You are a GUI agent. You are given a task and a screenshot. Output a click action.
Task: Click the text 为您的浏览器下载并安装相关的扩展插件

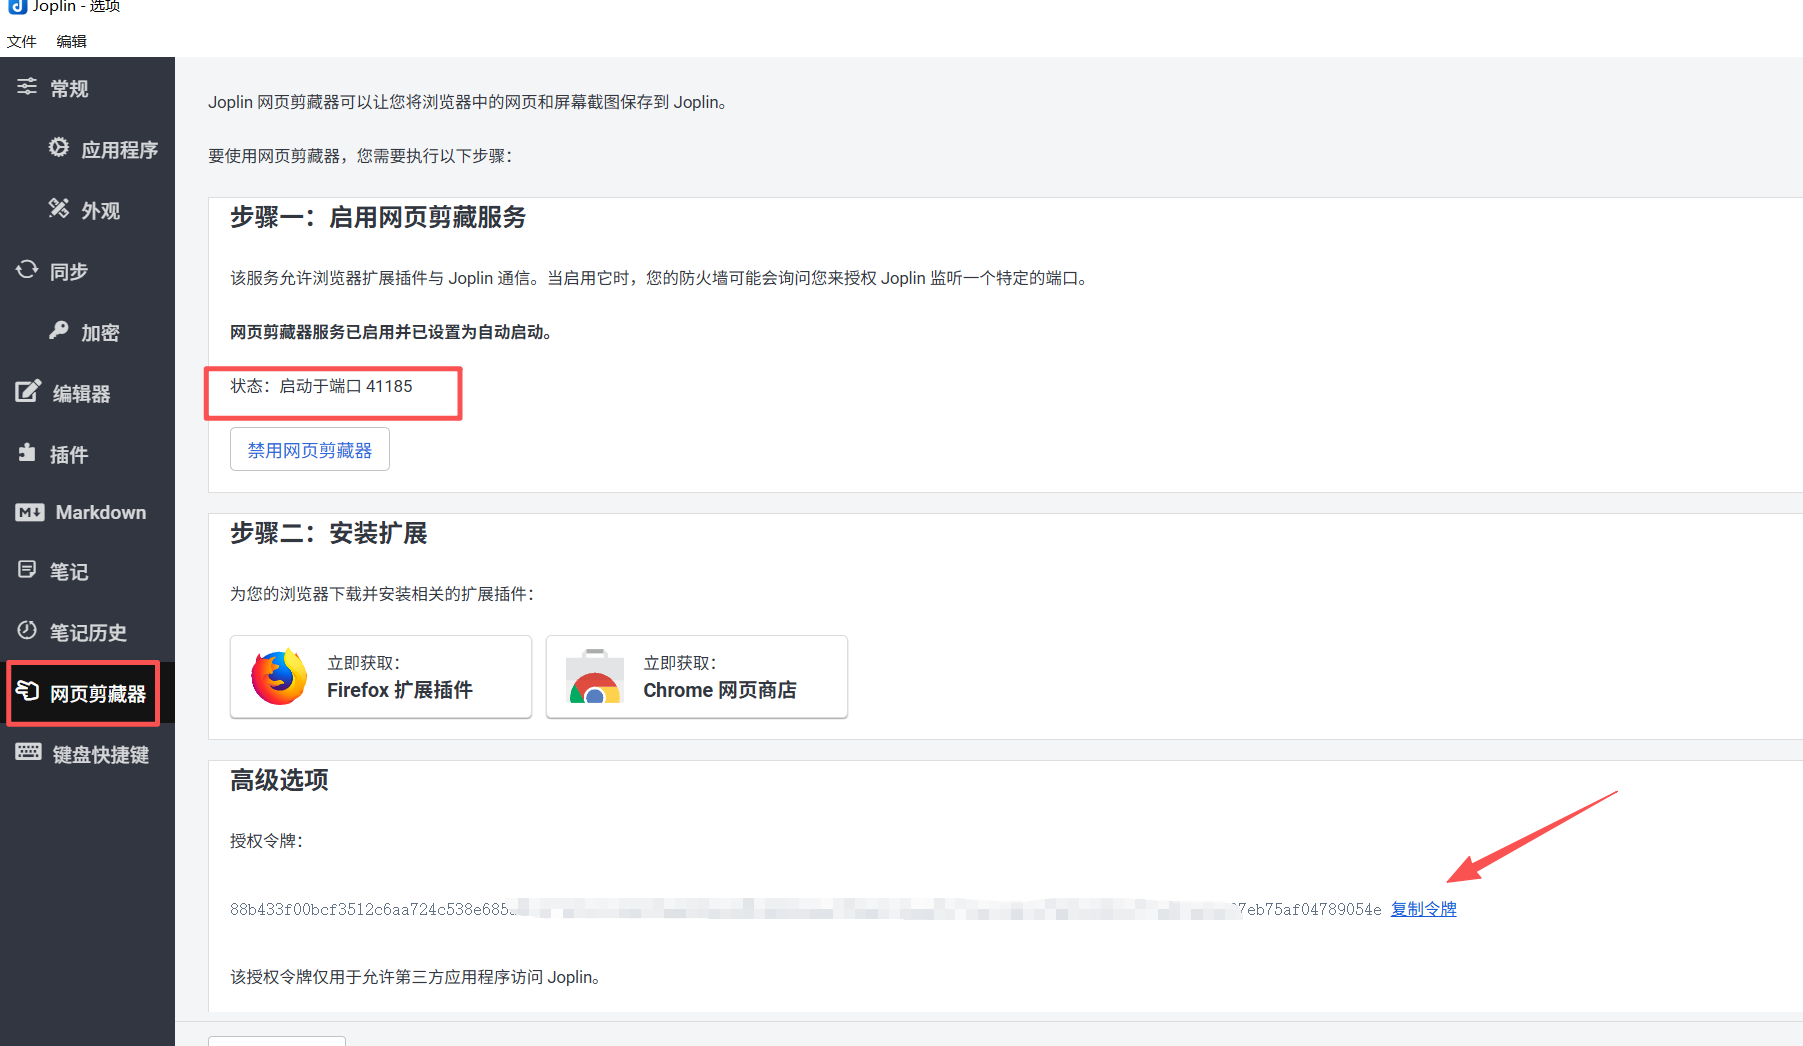tap(382, 594)
